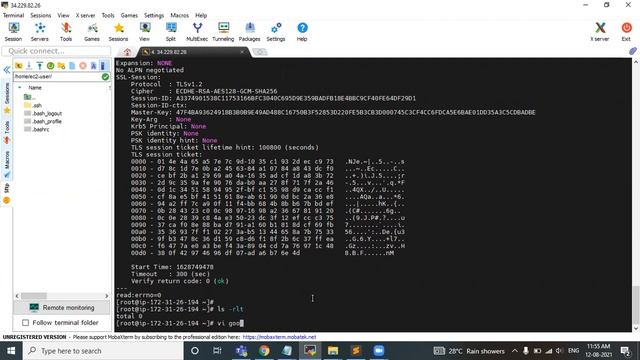The width and height of the screenshot is (640, 360).
Task: Click the View toolbar icon
Action: pyautogui.click(x=144, y=32)
